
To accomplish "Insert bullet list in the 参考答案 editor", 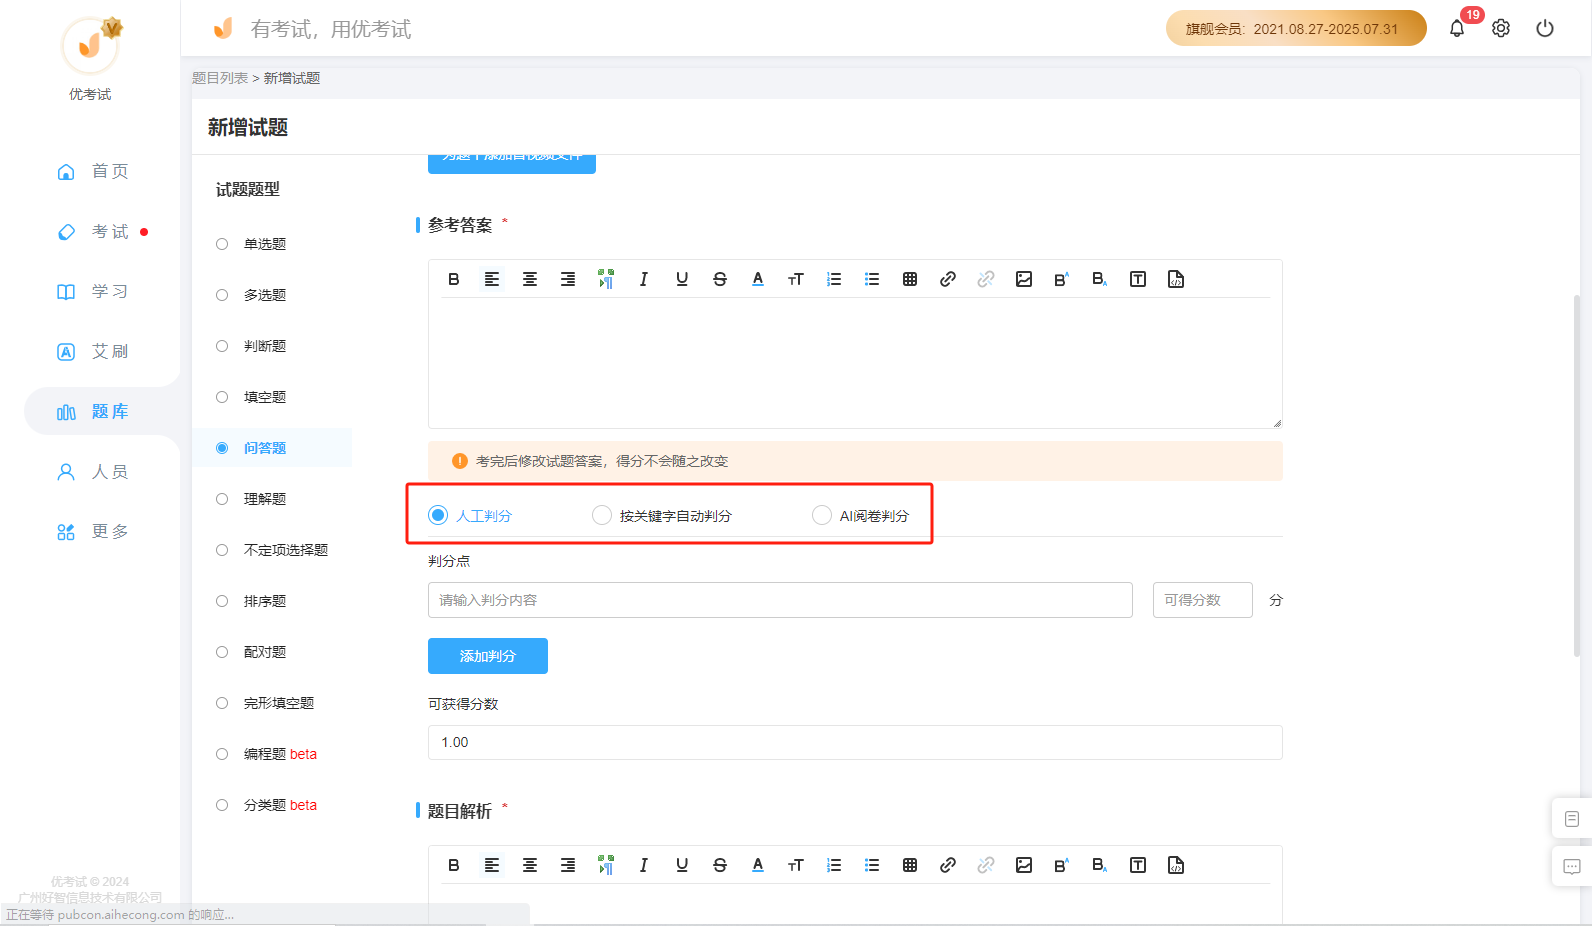I will tap(872, 279).
